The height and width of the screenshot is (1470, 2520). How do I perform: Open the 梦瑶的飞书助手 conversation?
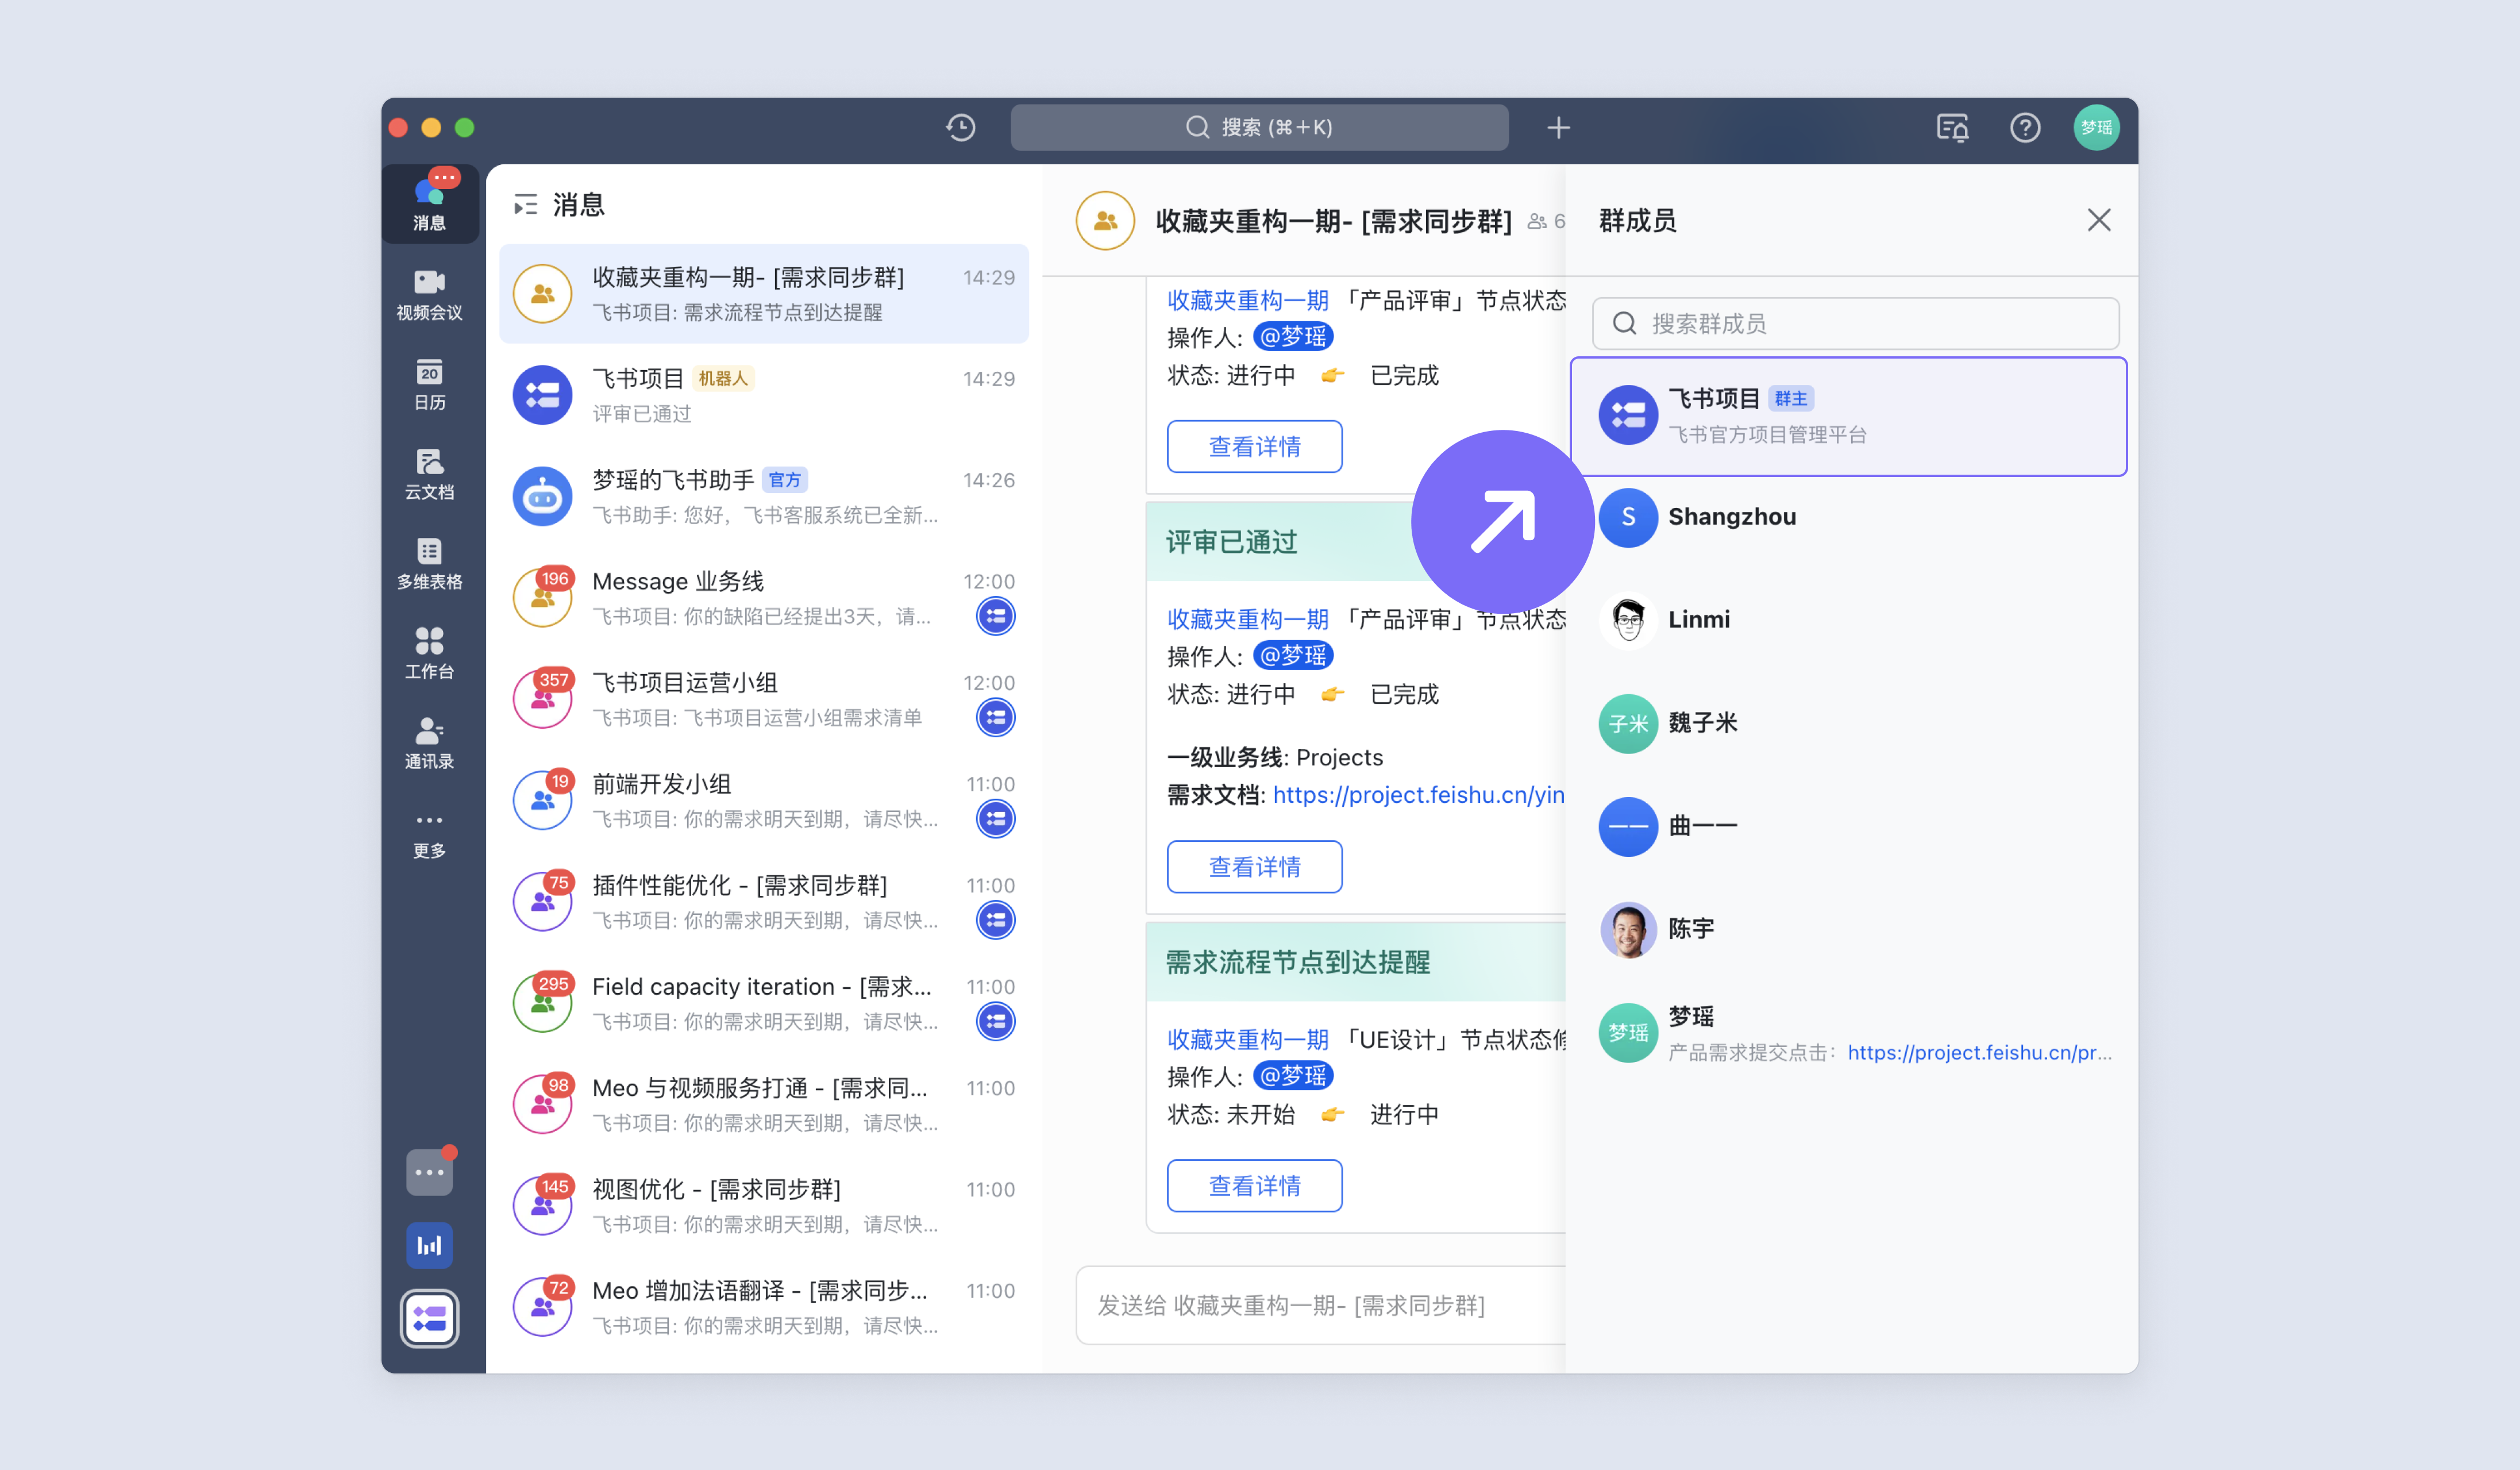click(764, 496)
